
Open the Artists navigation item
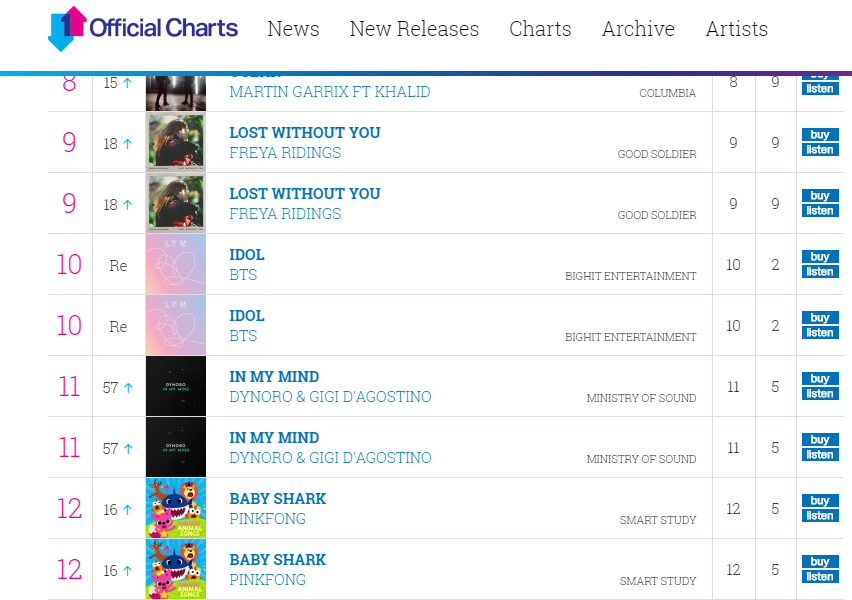click(x=737, y=29)
